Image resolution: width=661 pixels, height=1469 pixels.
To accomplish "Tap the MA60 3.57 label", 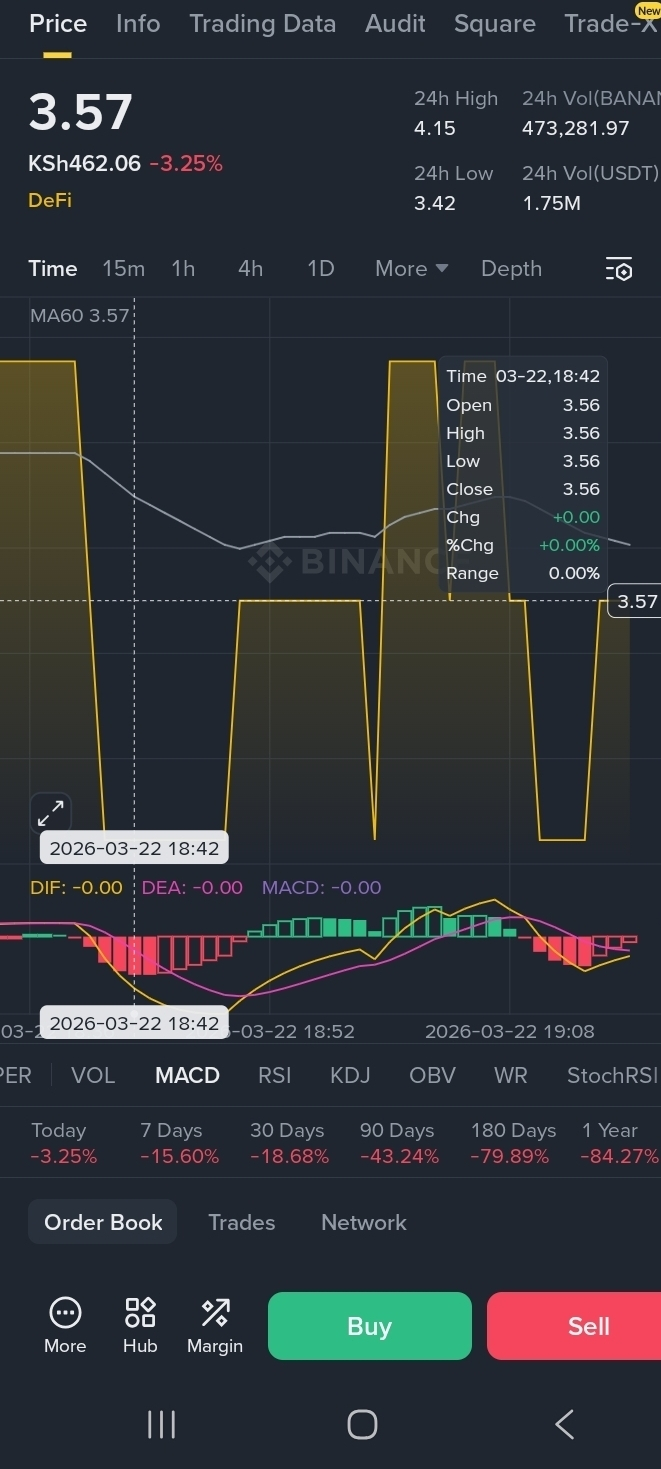I will [80, 316].
